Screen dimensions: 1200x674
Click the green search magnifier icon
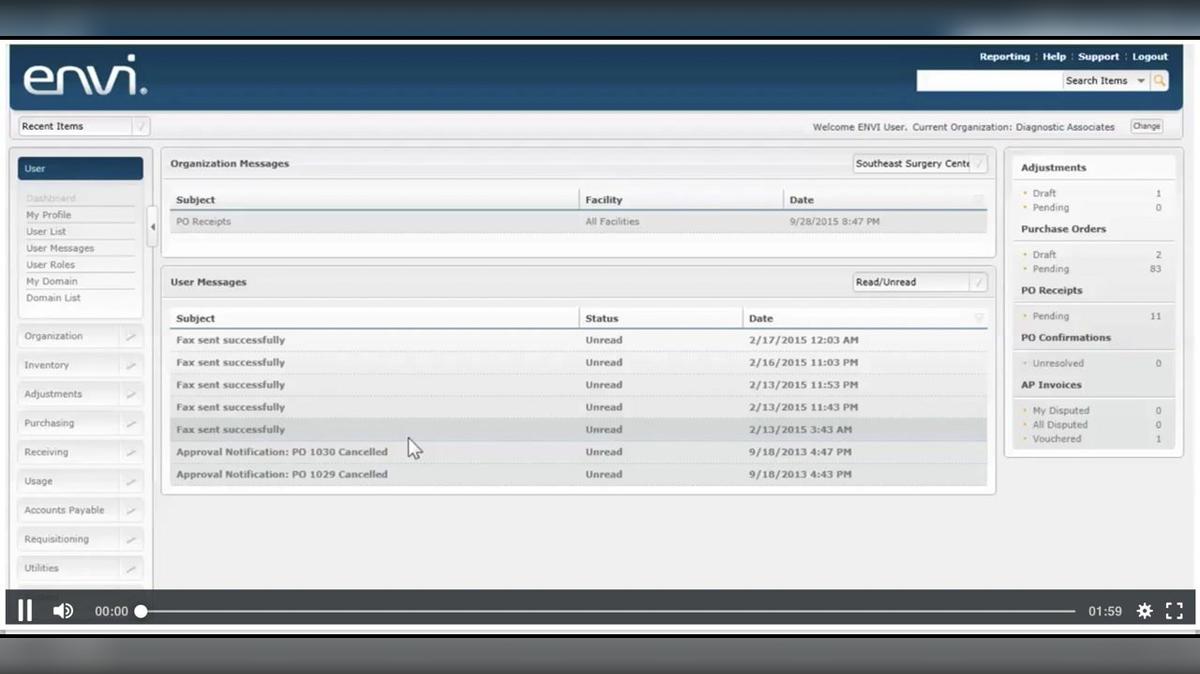tap(1159, 80)
